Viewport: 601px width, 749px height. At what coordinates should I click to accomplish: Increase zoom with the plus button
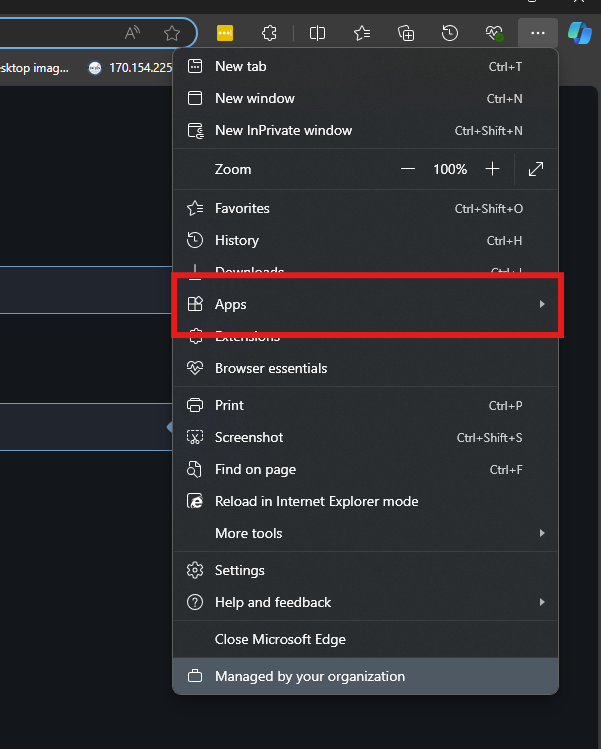[492, 169]
